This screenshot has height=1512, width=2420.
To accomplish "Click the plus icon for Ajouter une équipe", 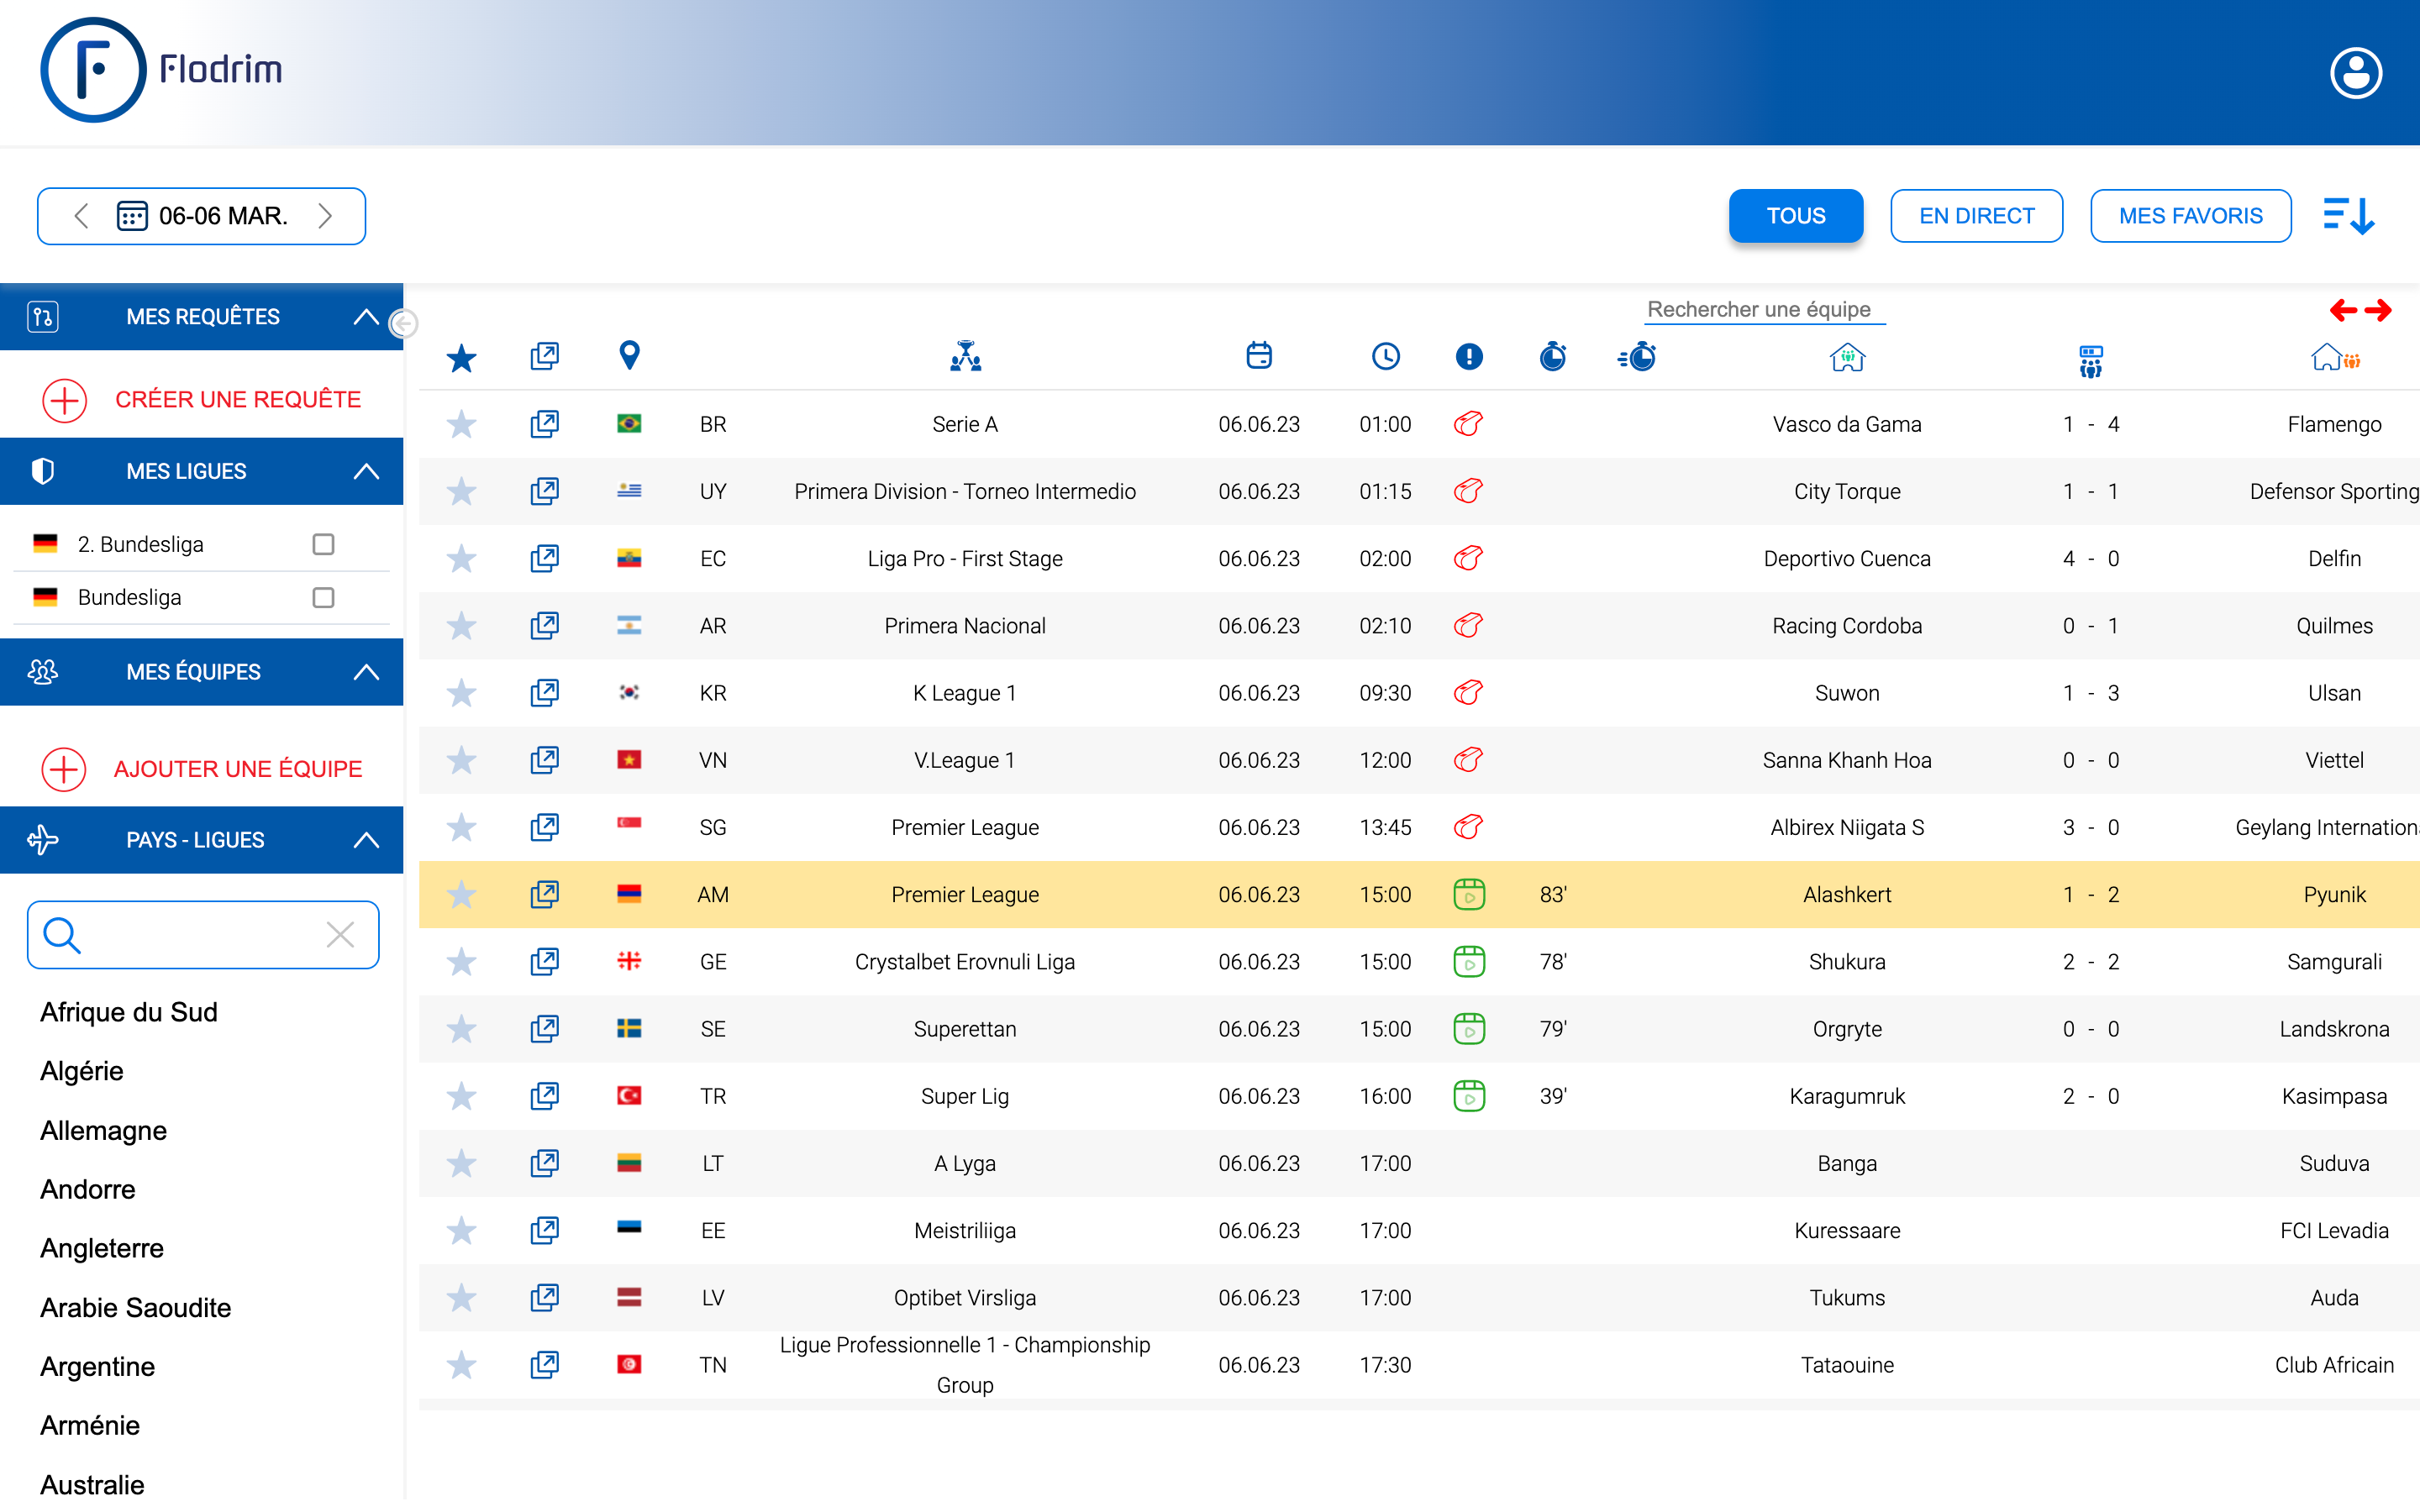I will pos(64,769).
